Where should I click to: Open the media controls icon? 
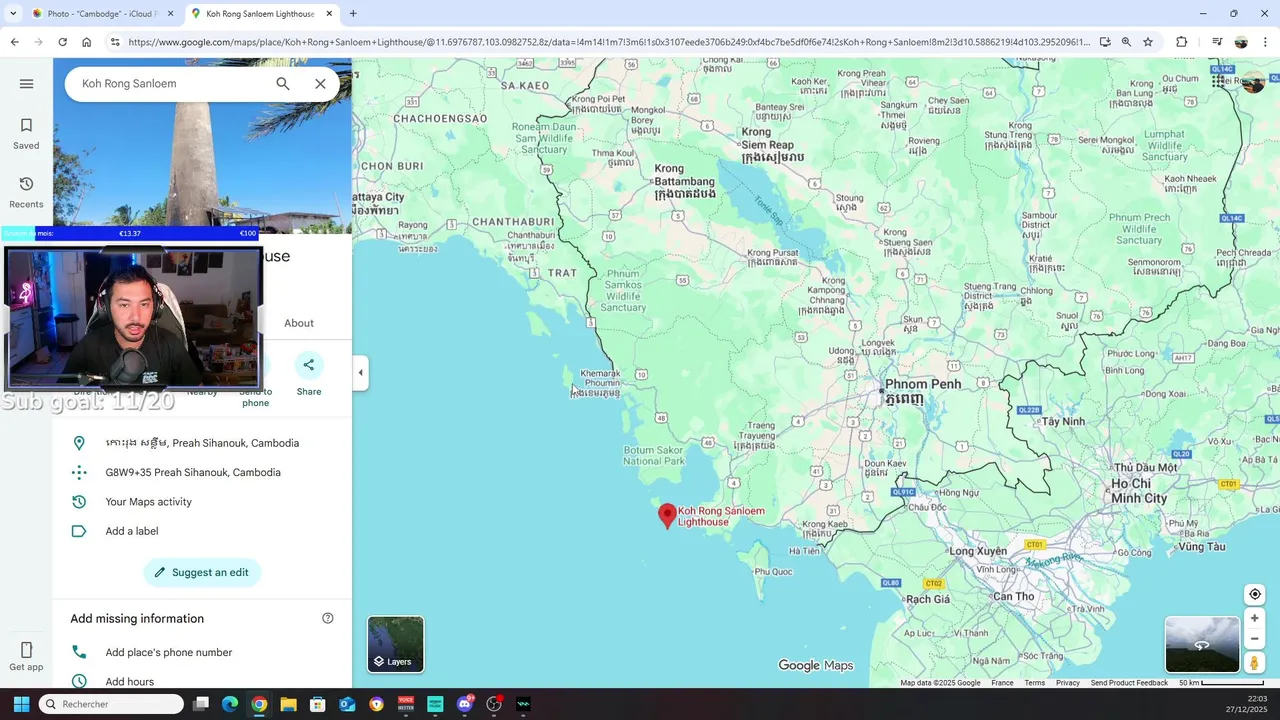[1217, 42]
